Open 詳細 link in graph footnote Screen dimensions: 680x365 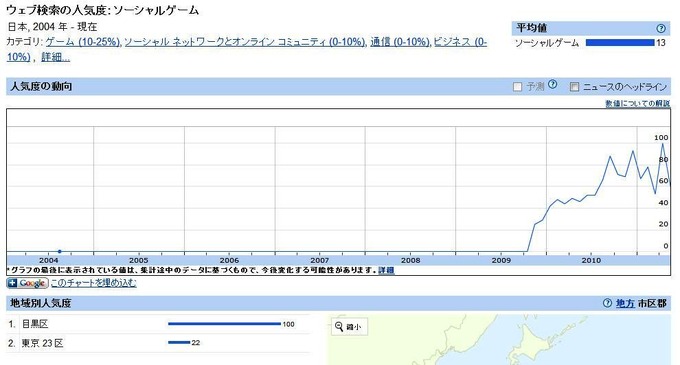(x=386, y=270)
